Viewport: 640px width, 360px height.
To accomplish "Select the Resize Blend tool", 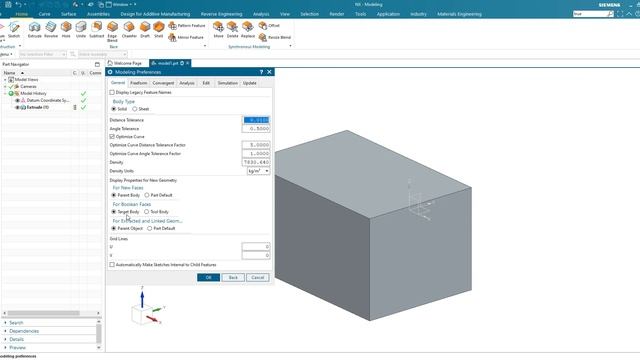I will click(274, 37).
